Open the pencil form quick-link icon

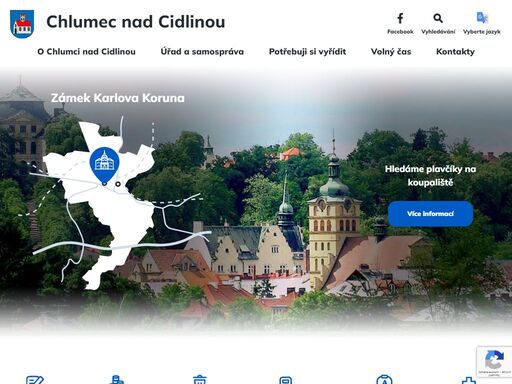click(35, 380)
